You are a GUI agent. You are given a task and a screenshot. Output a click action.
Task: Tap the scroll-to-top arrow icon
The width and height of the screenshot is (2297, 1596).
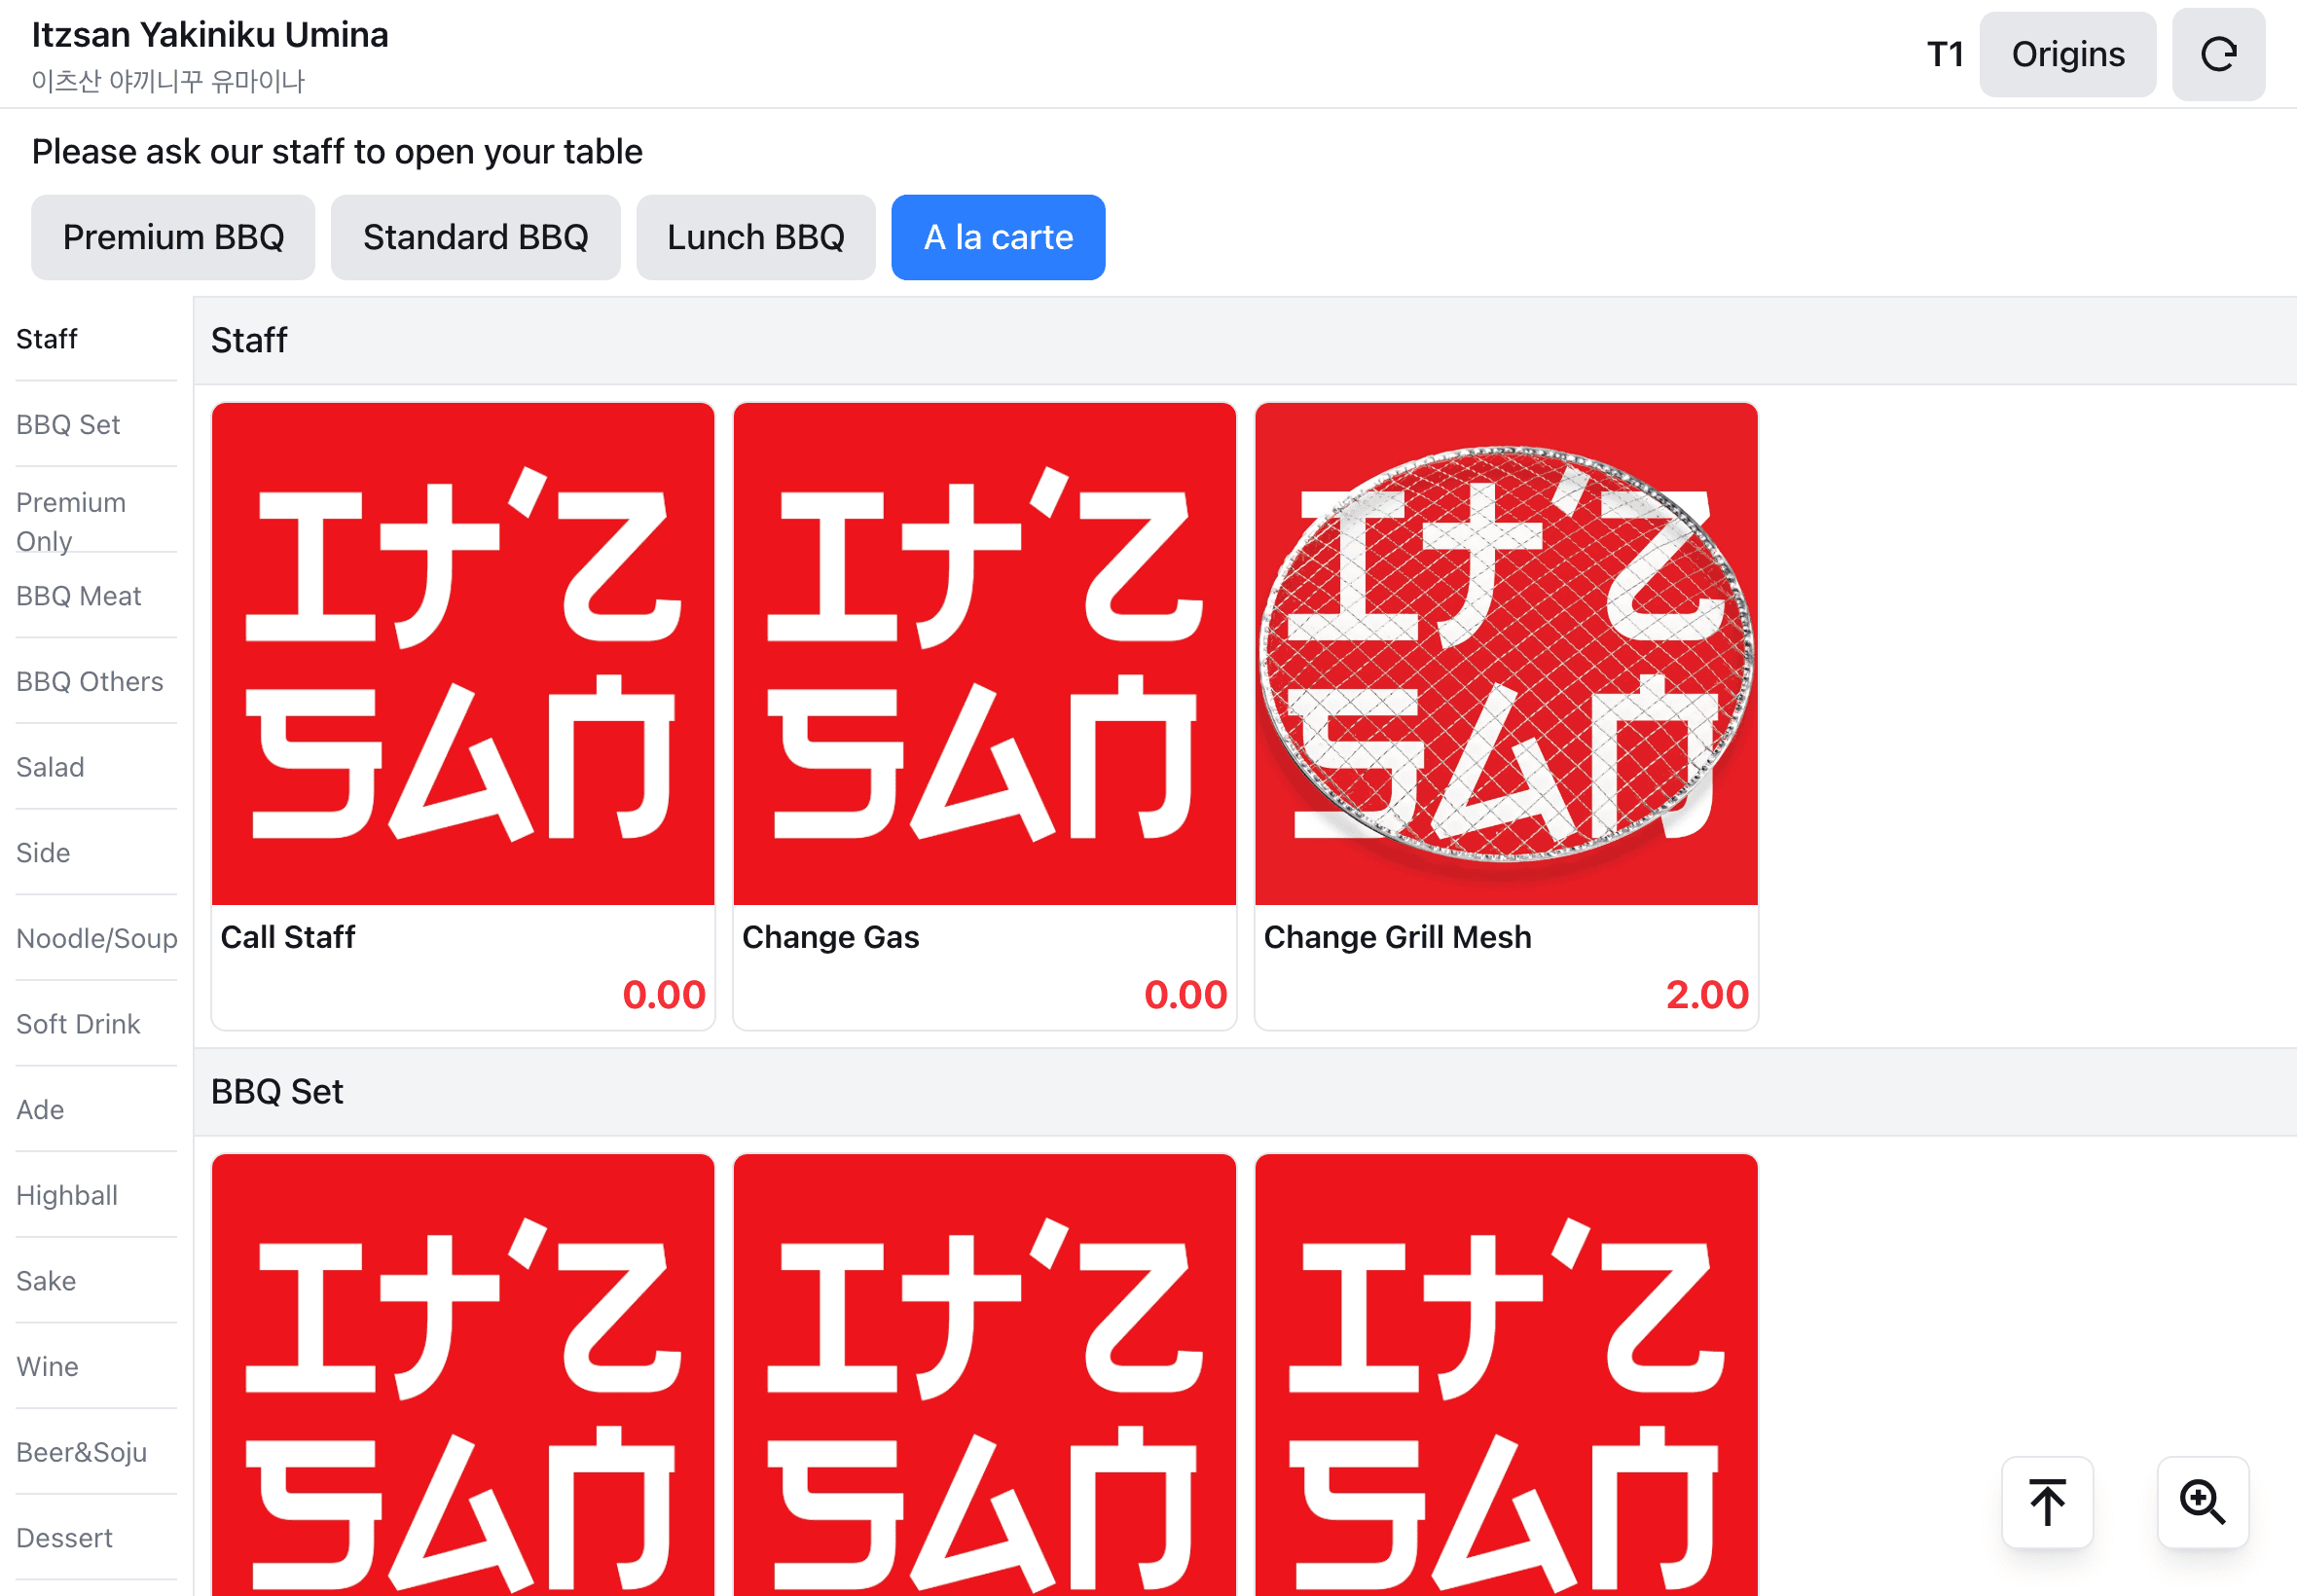[x=2047, y=1502]
